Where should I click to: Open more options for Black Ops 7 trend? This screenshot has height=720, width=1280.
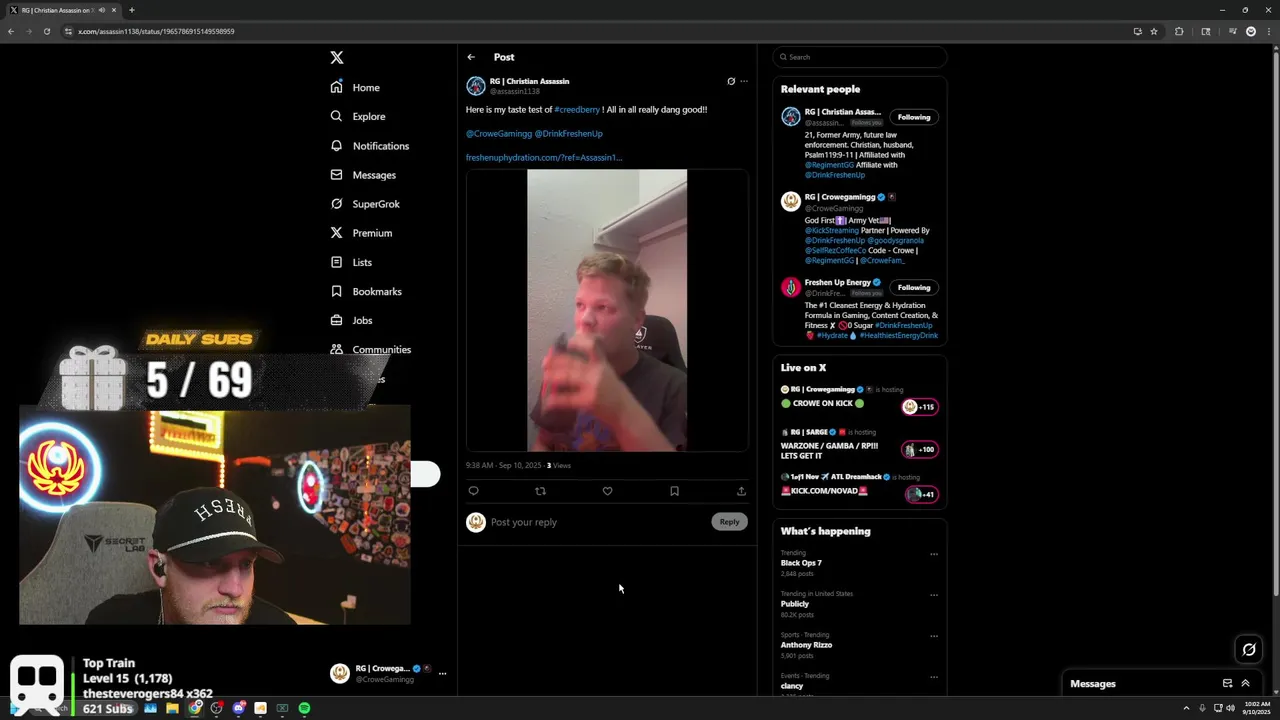click(934, 554)
